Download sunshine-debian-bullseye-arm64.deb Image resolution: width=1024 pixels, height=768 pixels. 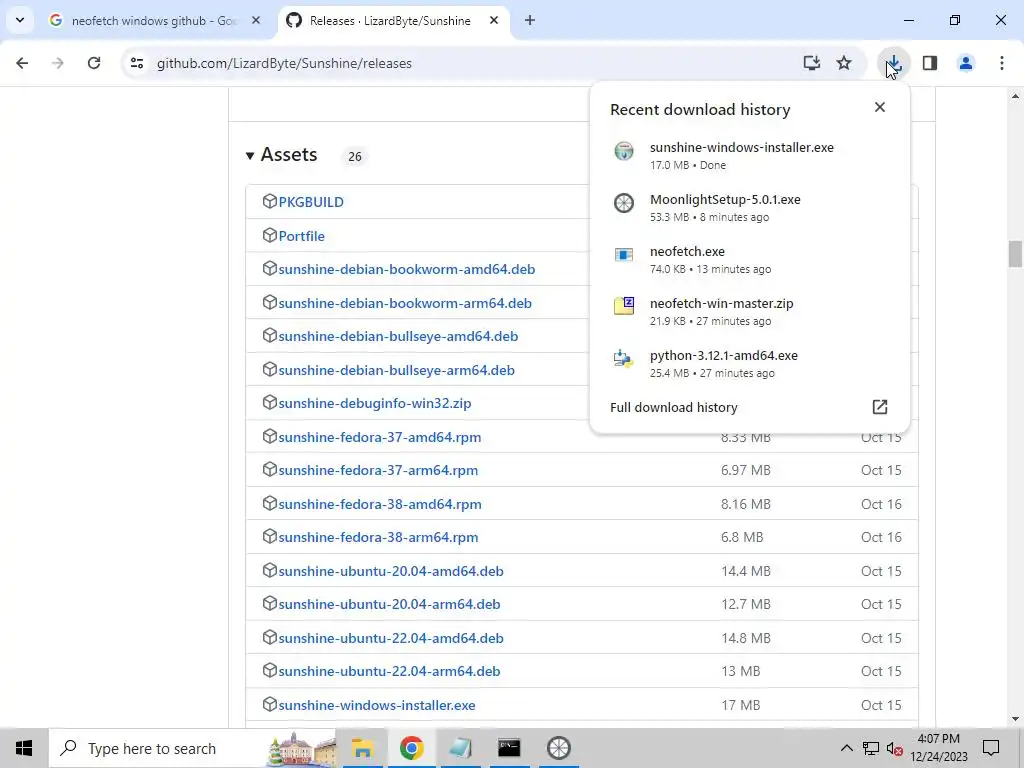(396, 371)
